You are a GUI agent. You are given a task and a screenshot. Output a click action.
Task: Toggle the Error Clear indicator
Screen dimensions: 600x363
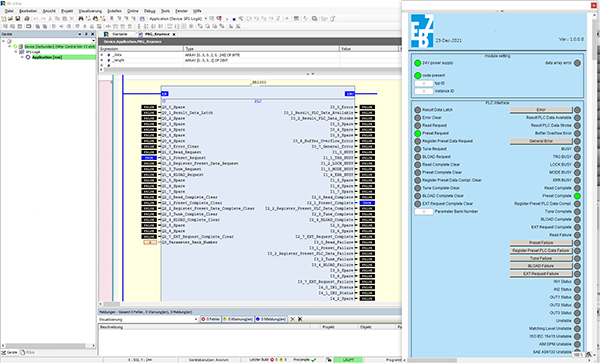[417, 118]
